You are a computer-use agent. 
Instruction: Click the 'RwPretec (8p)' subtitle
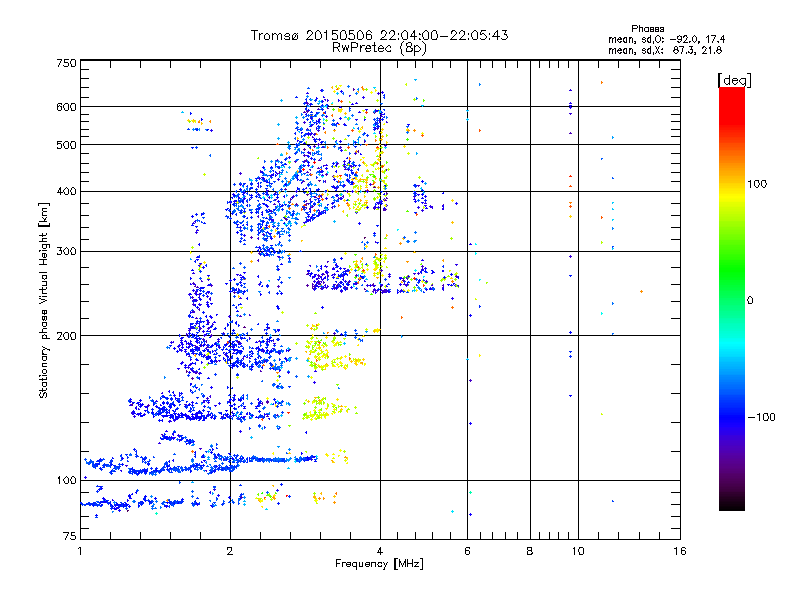(x=379, y=48)
